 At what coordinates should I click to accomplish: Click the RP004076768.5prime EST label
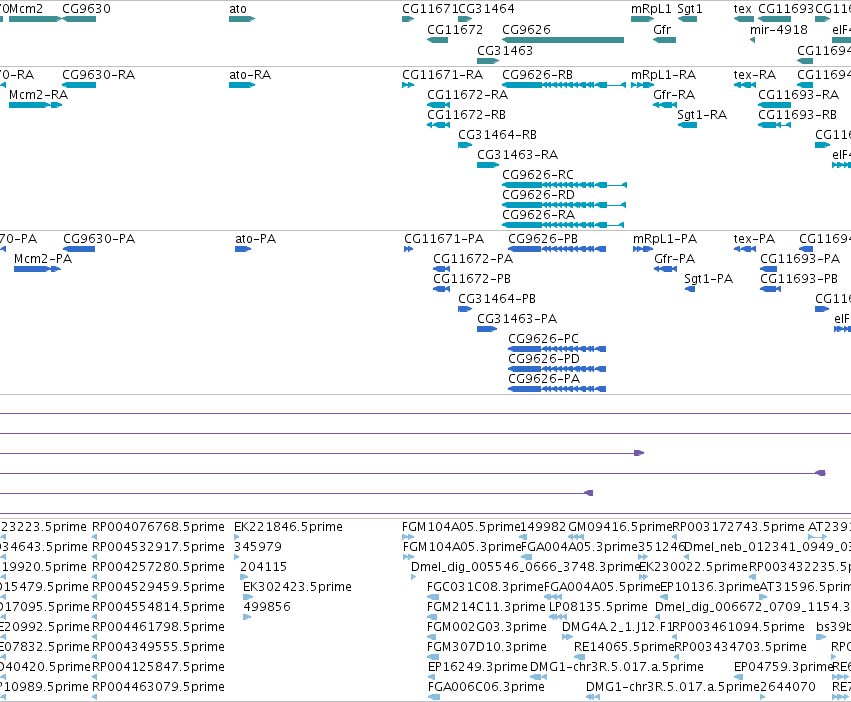[x=158, y=527]
